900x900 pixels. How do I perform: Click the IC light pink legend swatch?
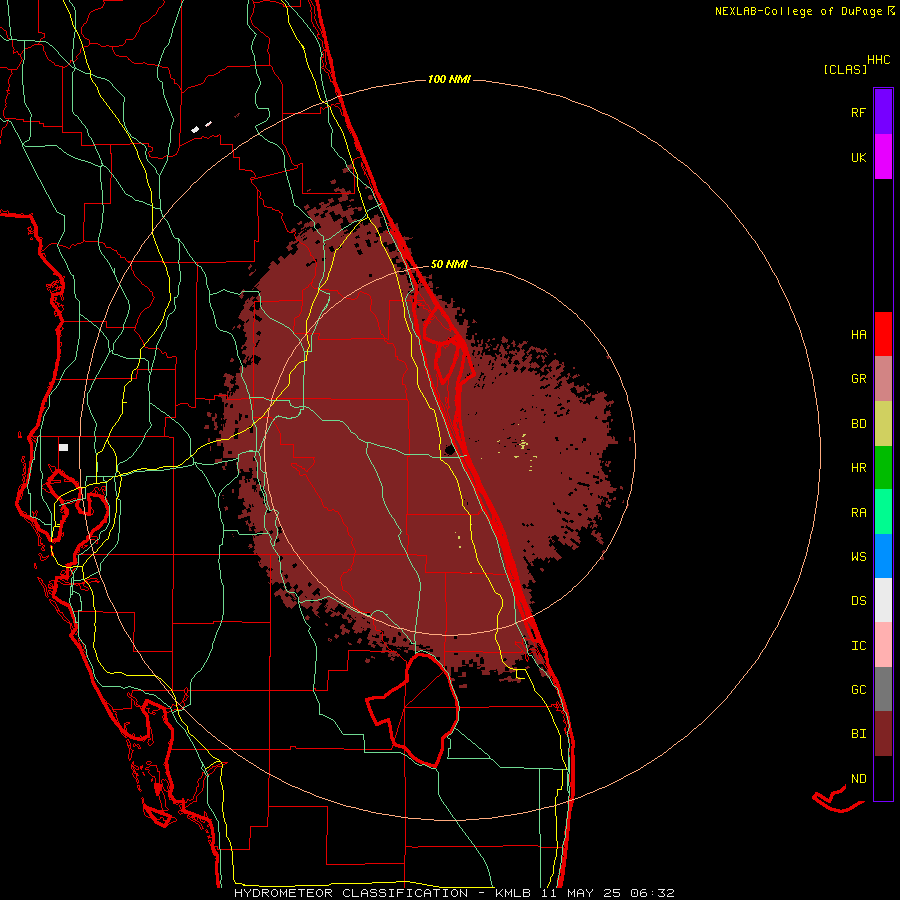(x=883, y=645)
